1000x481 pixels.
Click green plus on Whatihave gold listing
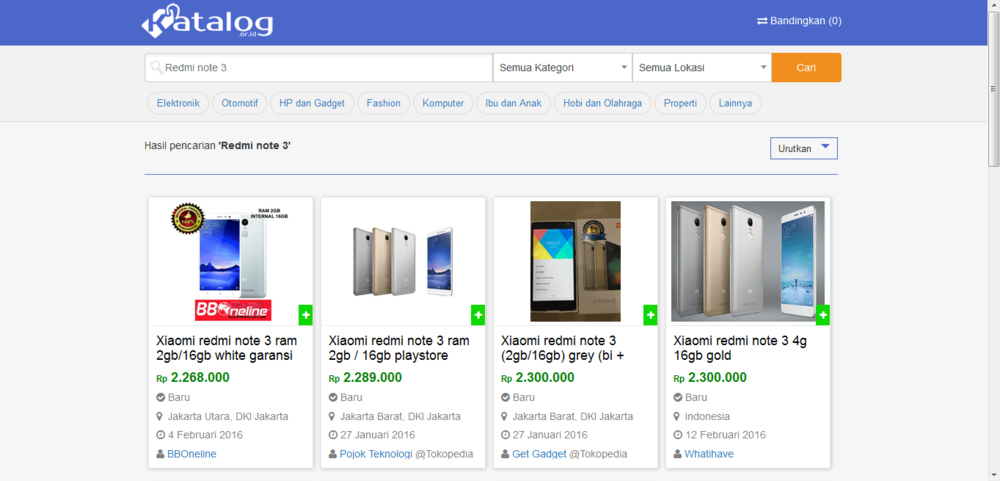pos(823,314)
